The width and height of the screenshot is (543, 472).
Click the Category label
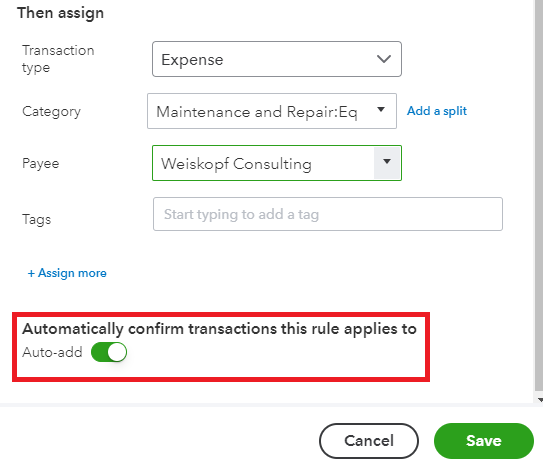51,112
